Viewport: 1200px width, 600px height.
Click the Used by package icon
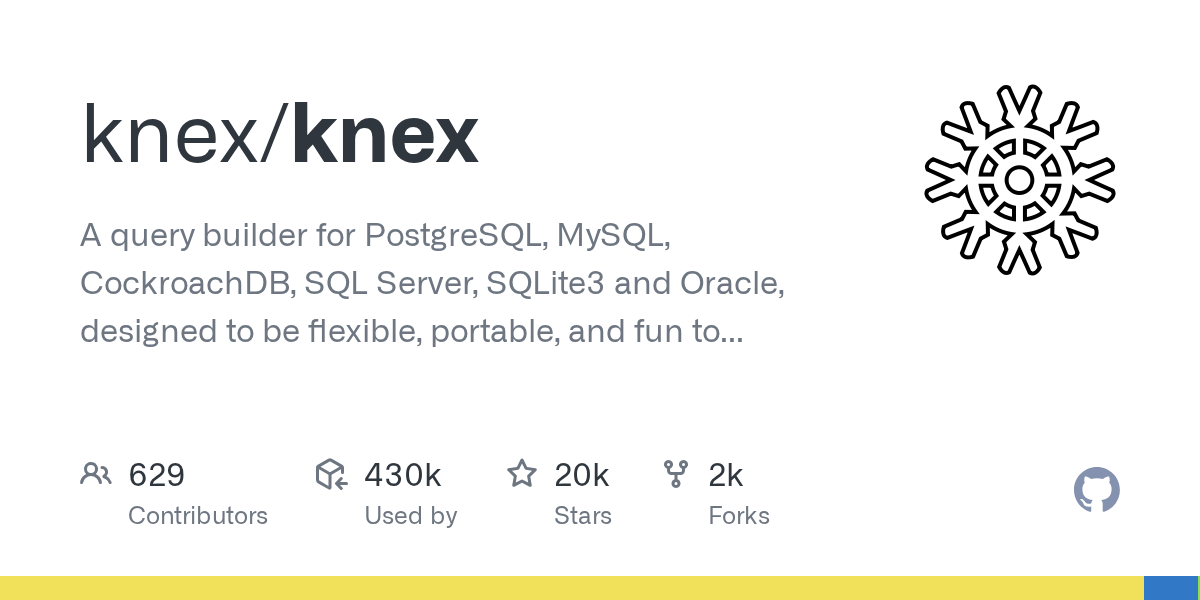tap(331, 474)
